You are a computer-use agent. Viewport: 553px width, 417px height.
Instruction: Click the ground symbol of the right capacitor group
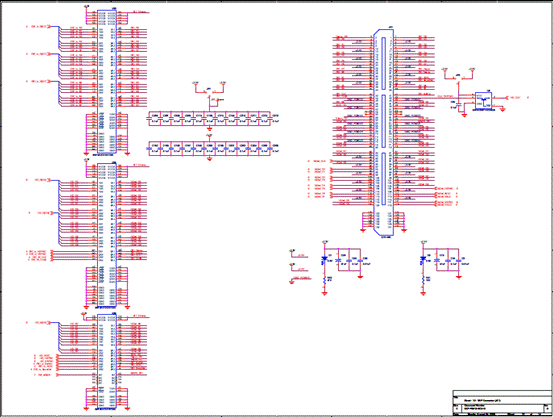pyautogui.click(x=459, y=277)
